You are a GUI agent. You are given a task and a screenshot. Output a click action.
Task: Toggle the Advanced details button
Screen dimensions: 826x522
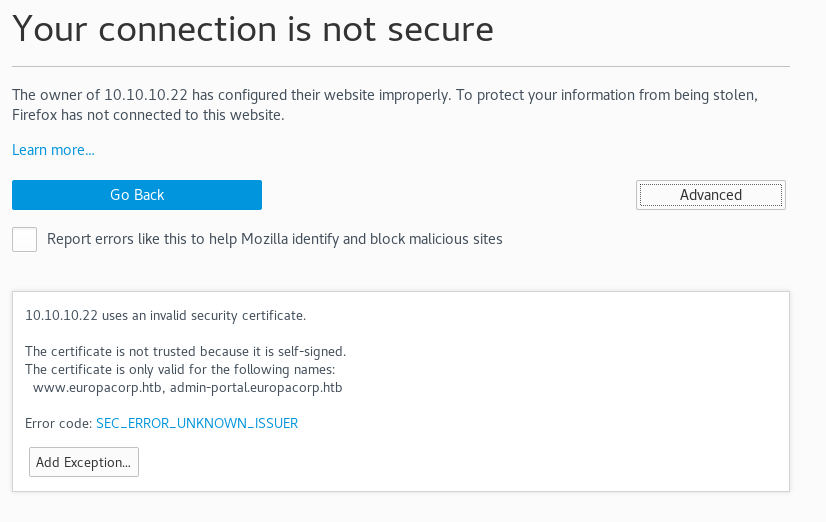[x=710, y=195]
